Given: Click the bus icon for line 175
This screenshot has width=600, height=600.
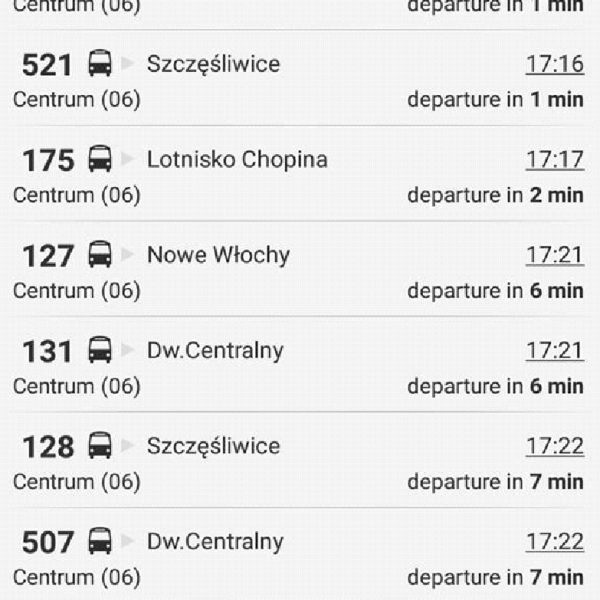Looking at the screenshot, I should coord(100,160).
